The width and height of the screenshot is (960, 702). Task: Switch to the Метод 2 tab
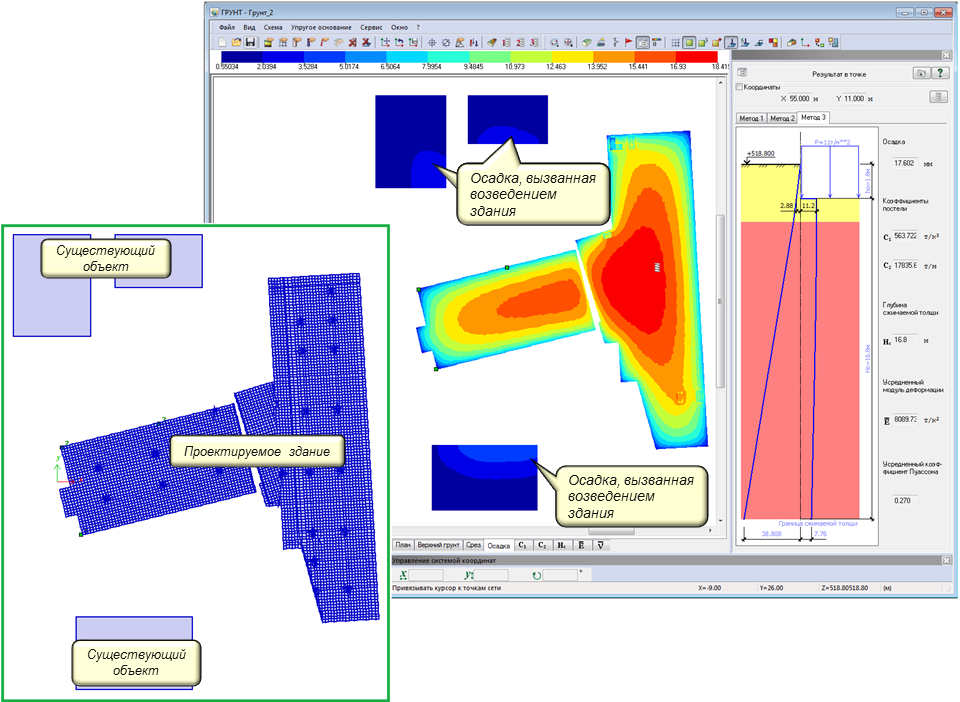[x=782, y=118]
